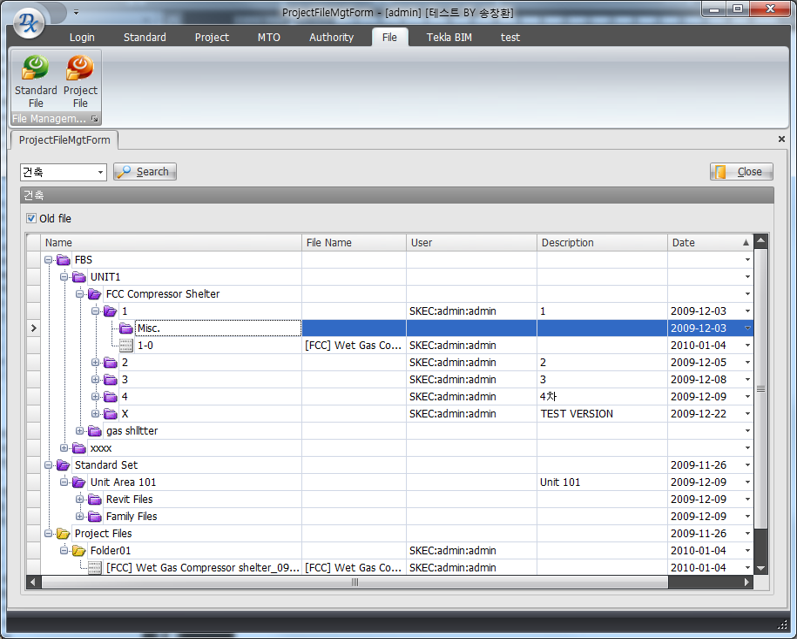The width and height of the screenshot is (797, 639).
Task: Click the Misc. folder icon
Action: pos(126,328)
